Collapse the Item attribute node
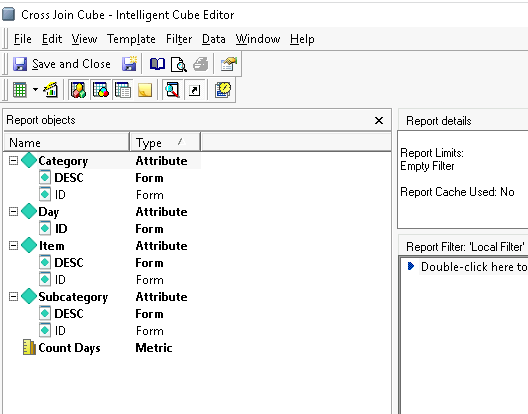The image size is (528, 414). (x=13, y=246)
